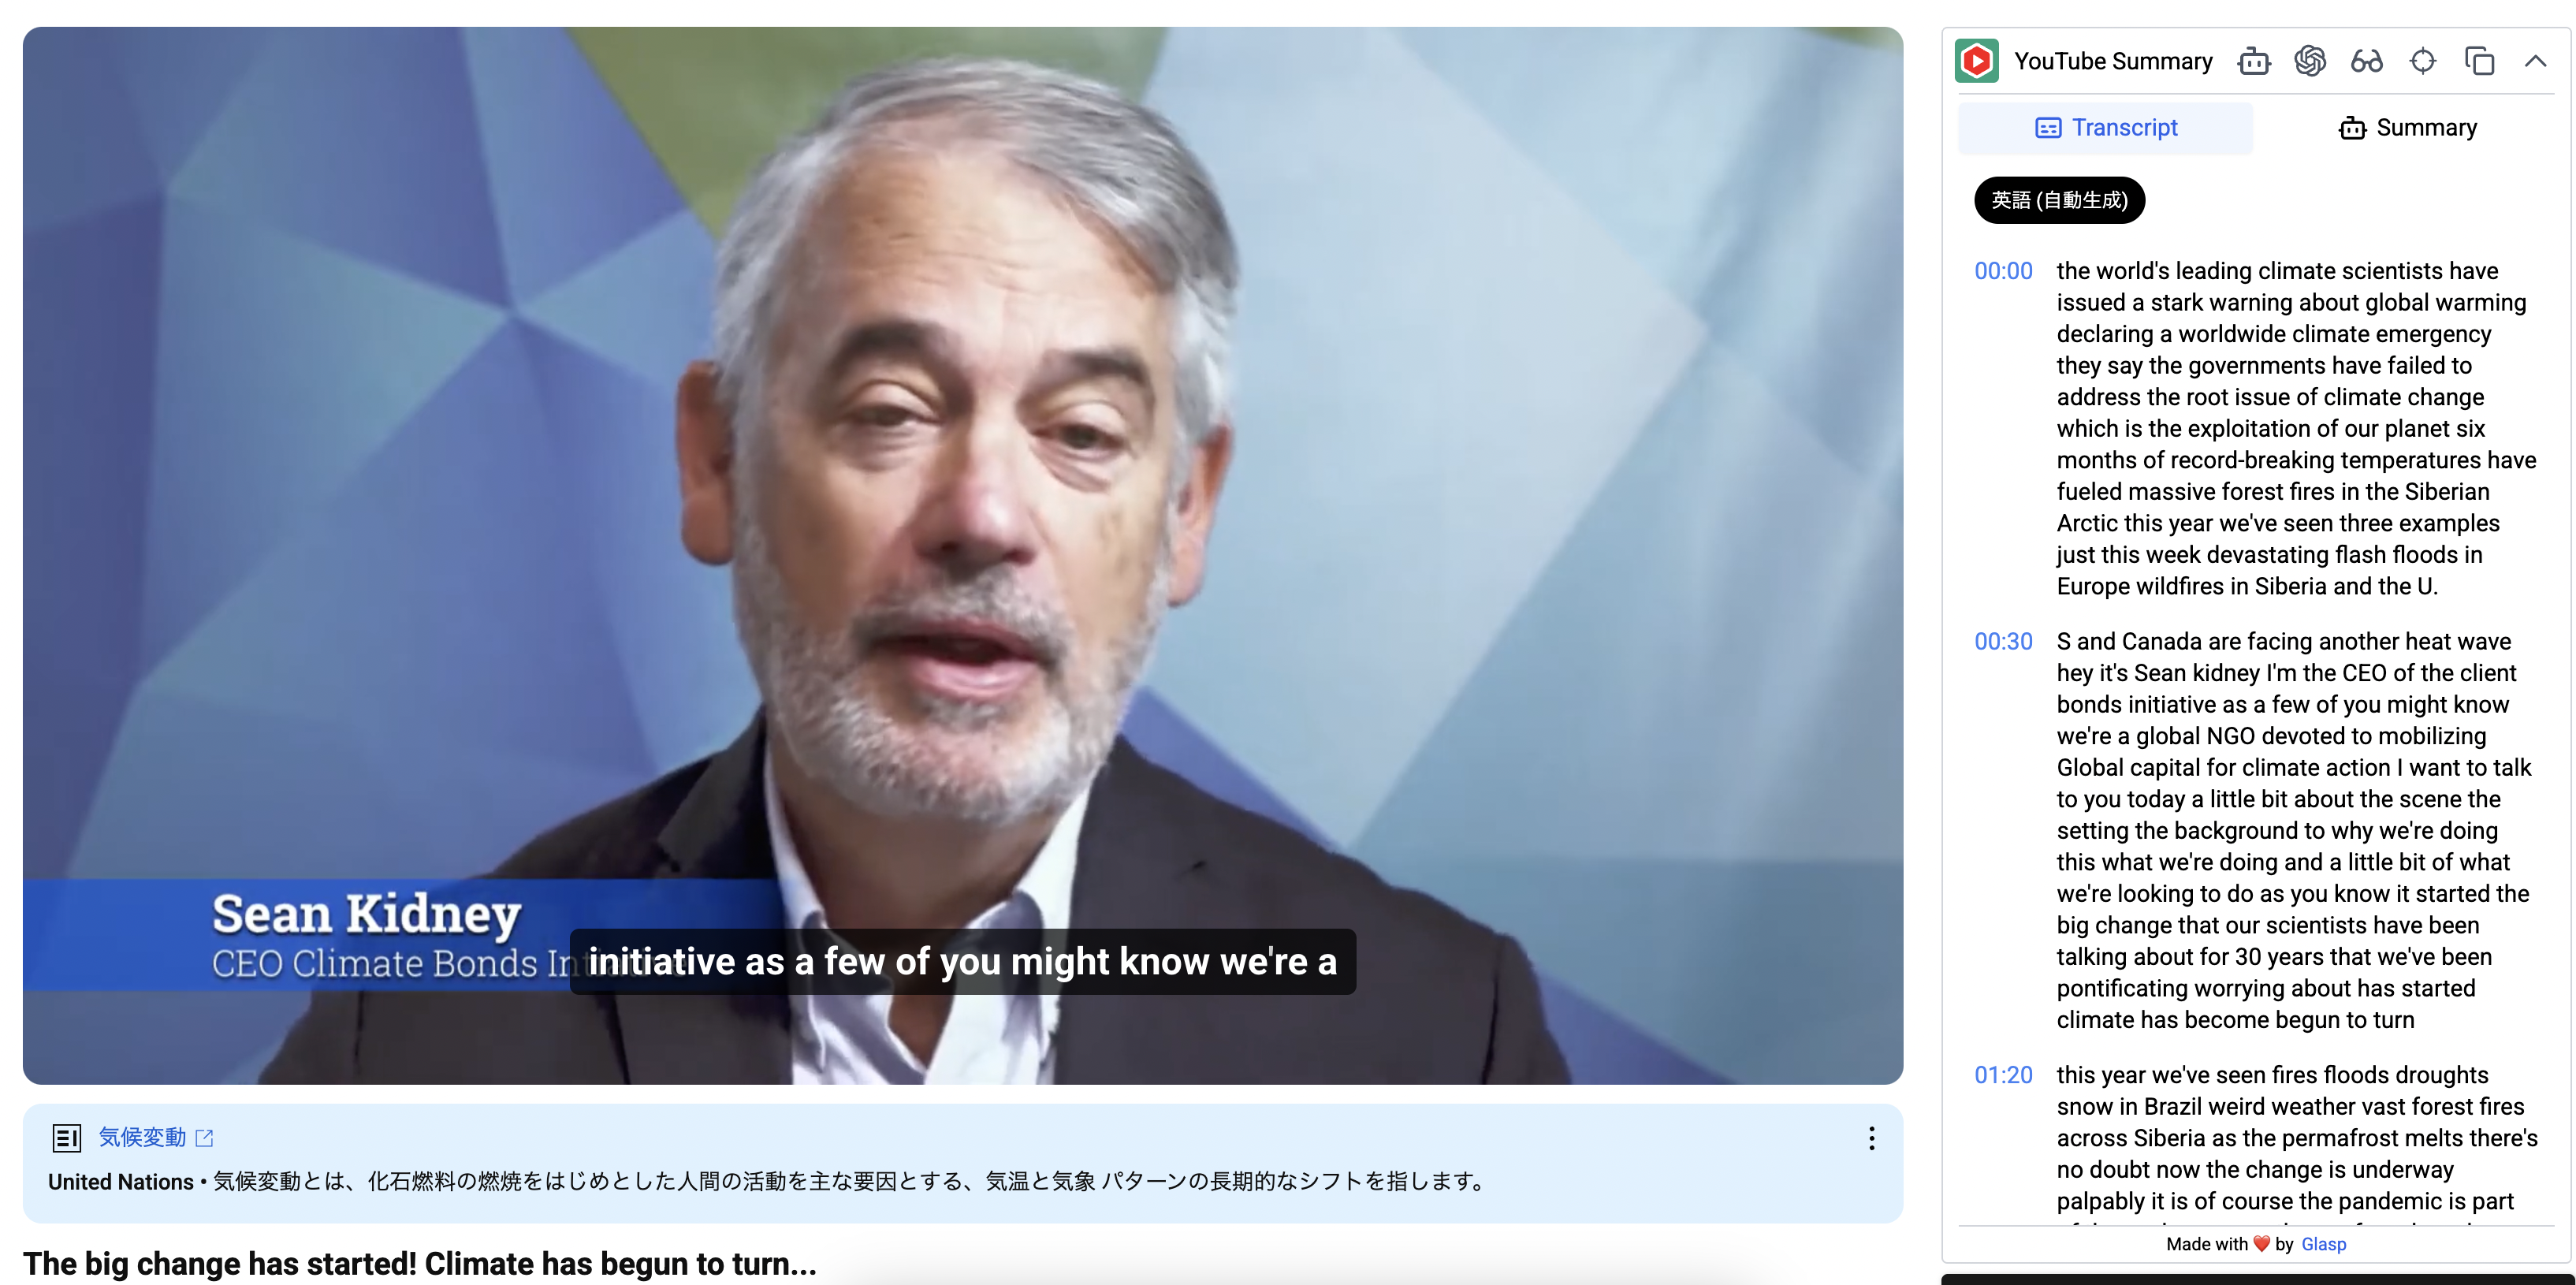Jump to timestamp 00:30 in transcript

[x=2003, y=641]
